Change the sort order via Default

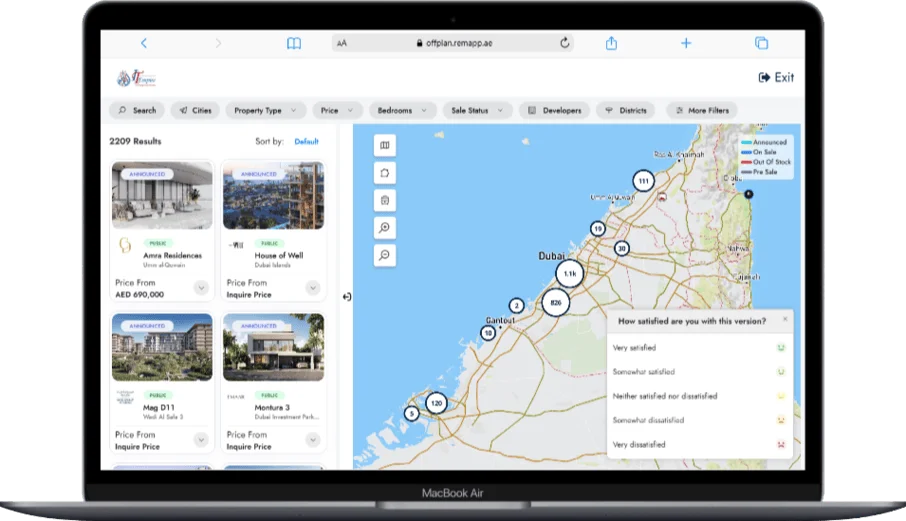pyautogui.click(x=306, y=142)
